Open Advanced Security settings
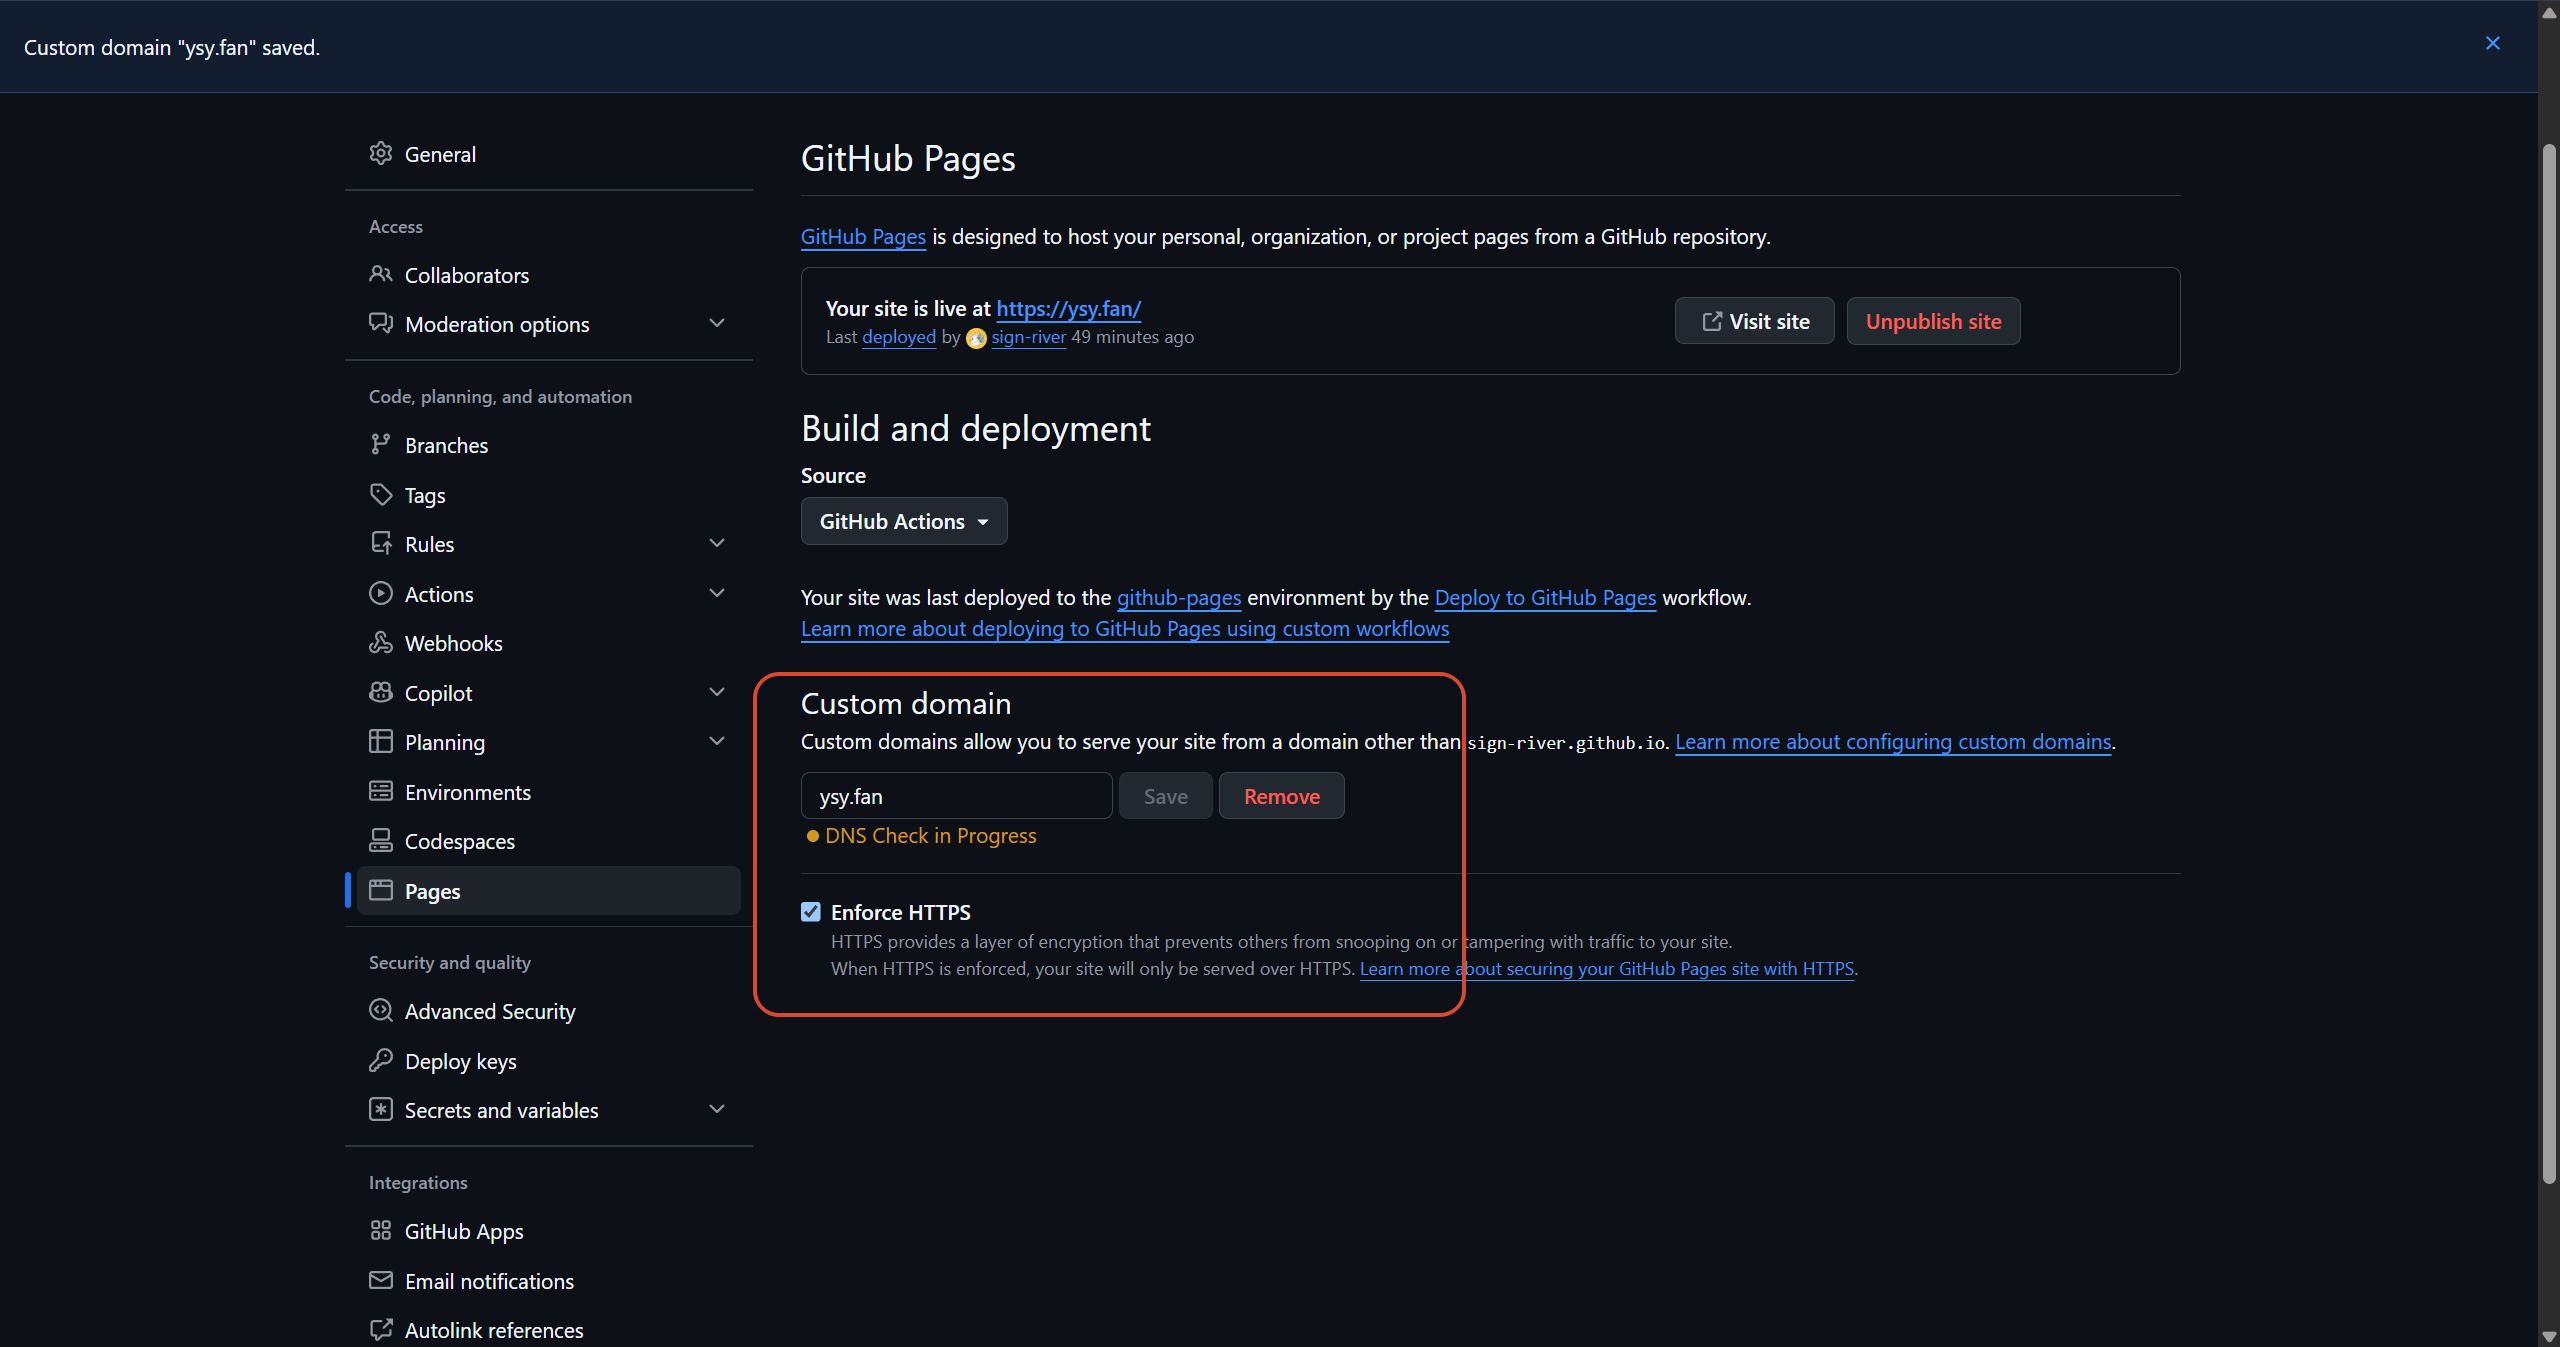Image resolution: width=2560 pixels, height=1347 pixels. (549, 1011)
